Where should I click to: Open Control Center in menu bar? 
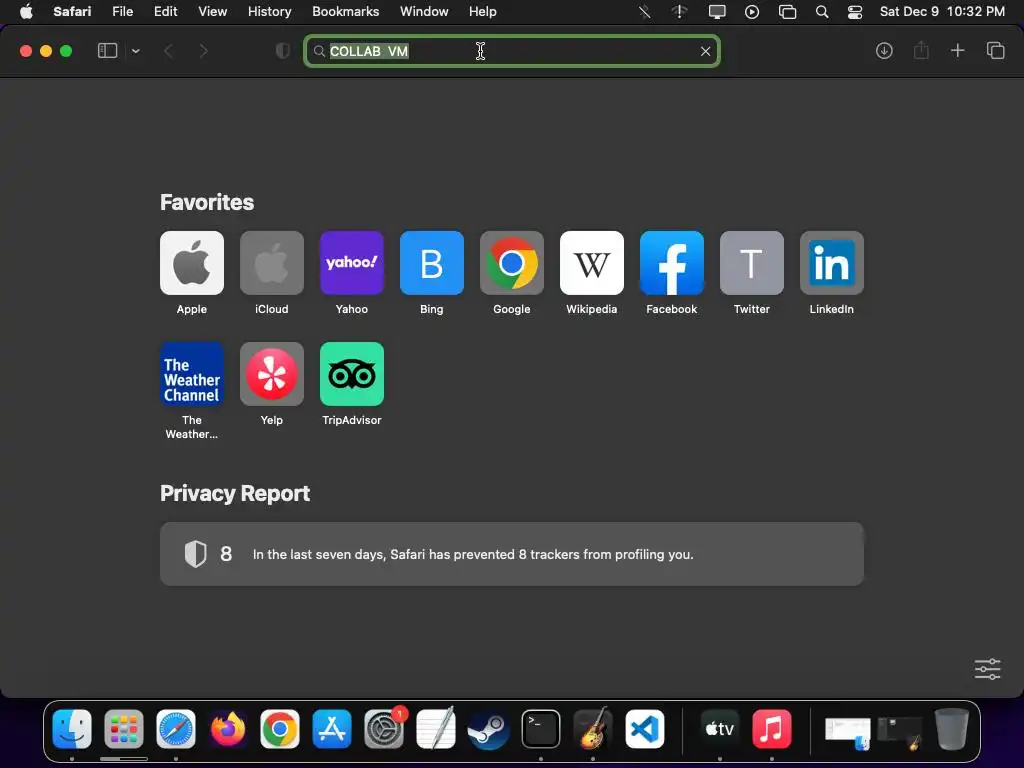[855, 12]
